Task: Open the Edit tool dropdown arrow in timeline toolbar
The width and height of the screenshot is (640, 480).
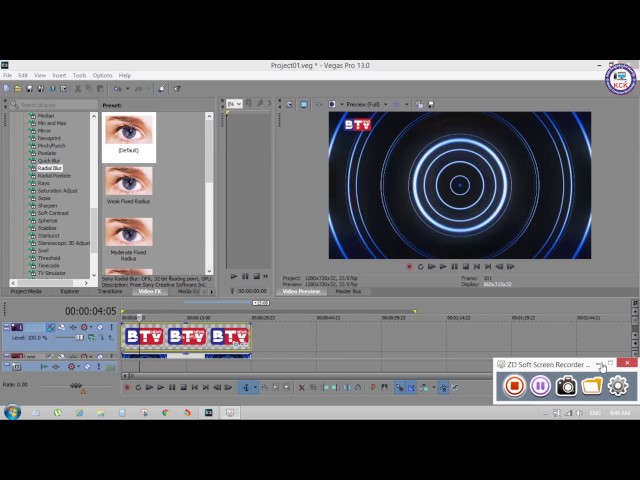Action: (x=255, y=387)
